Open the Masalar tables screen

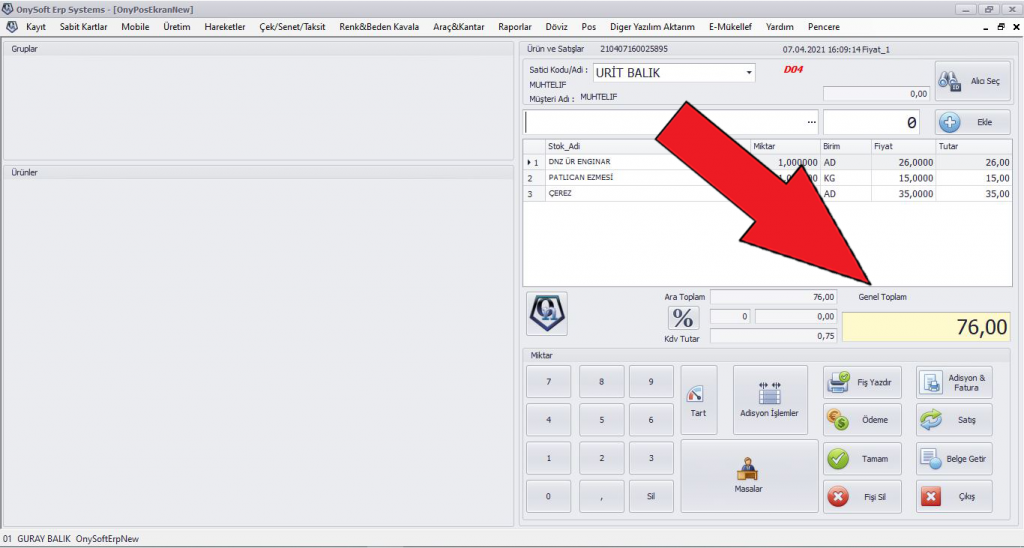pos(749,475)
